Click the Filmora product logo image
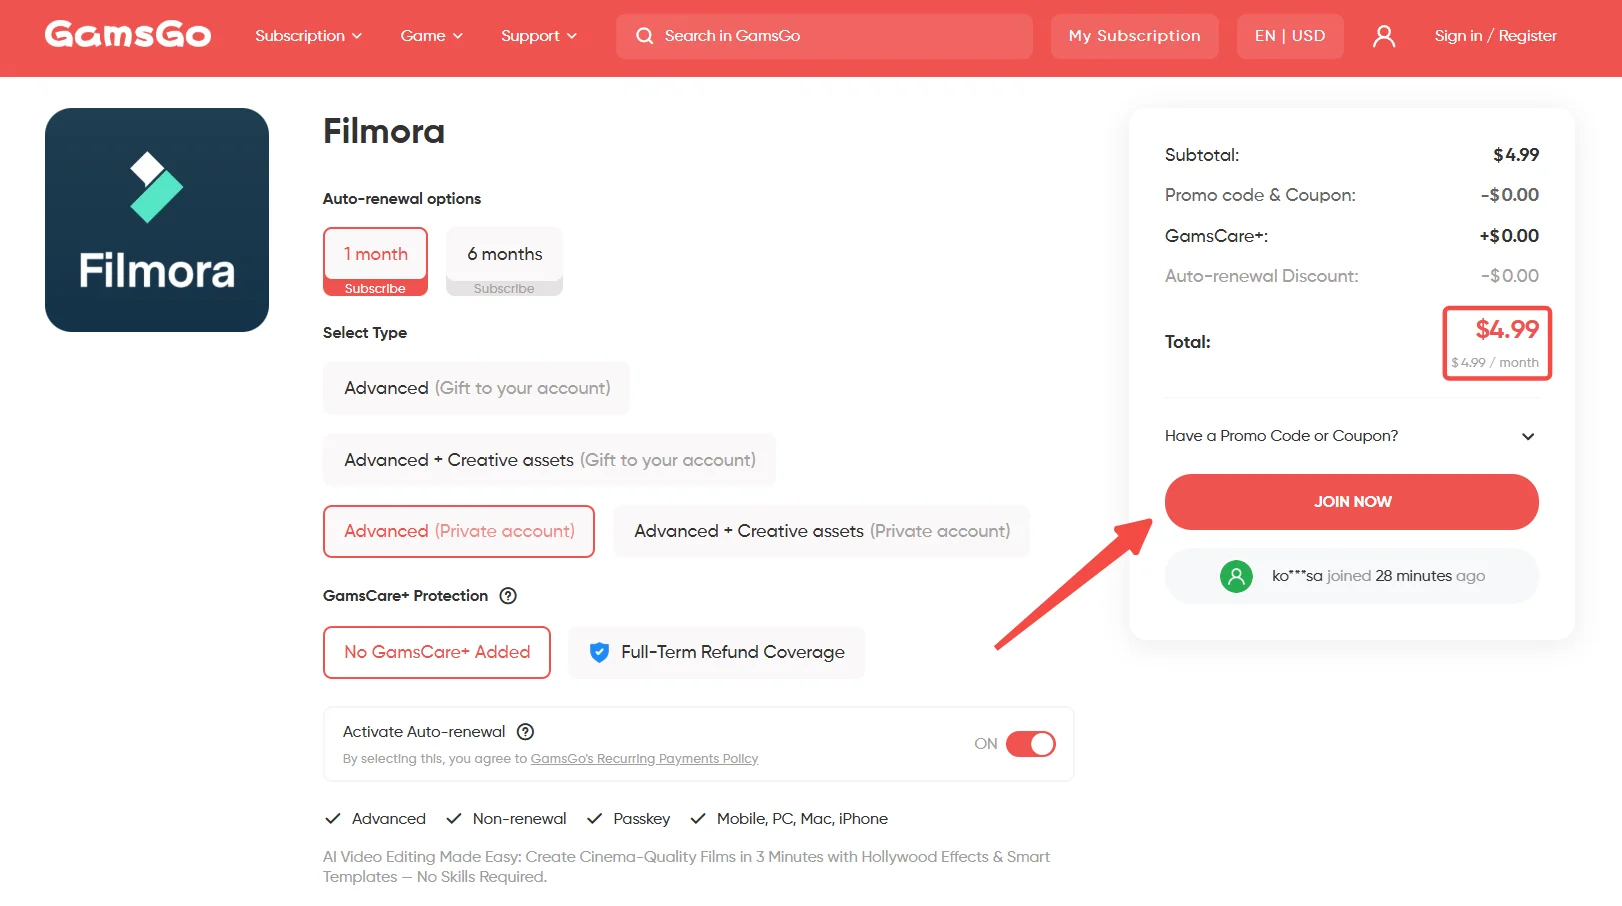This screenshot has width=1622, height=906. (157, 220)
